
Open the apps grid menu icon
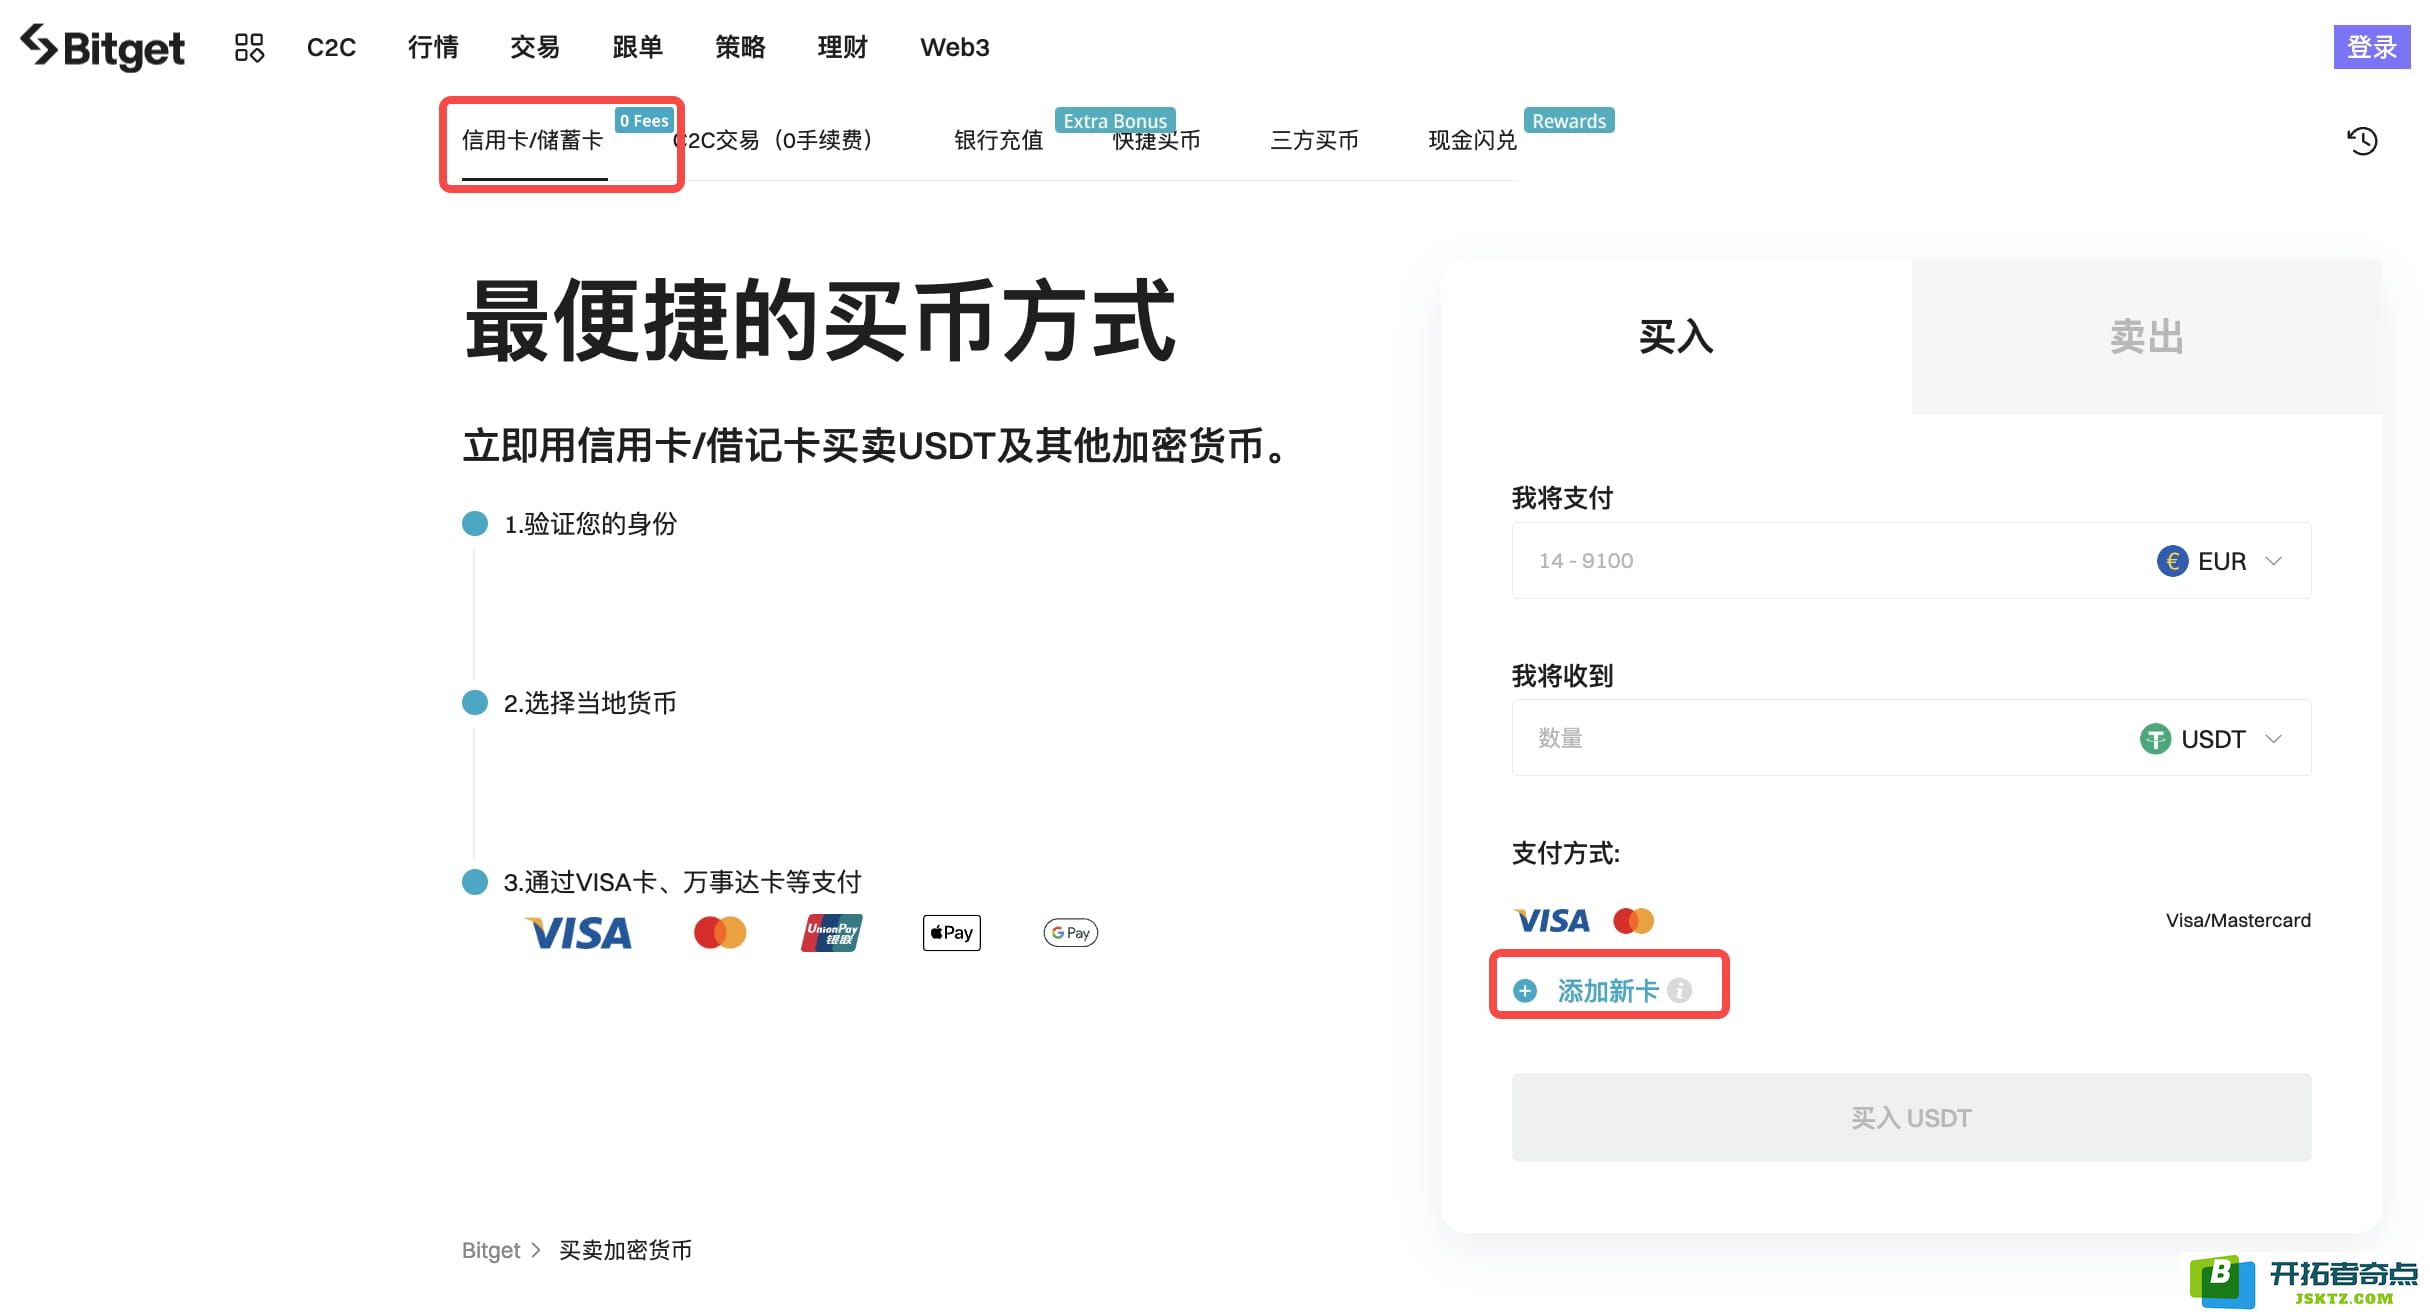point(249,47)
